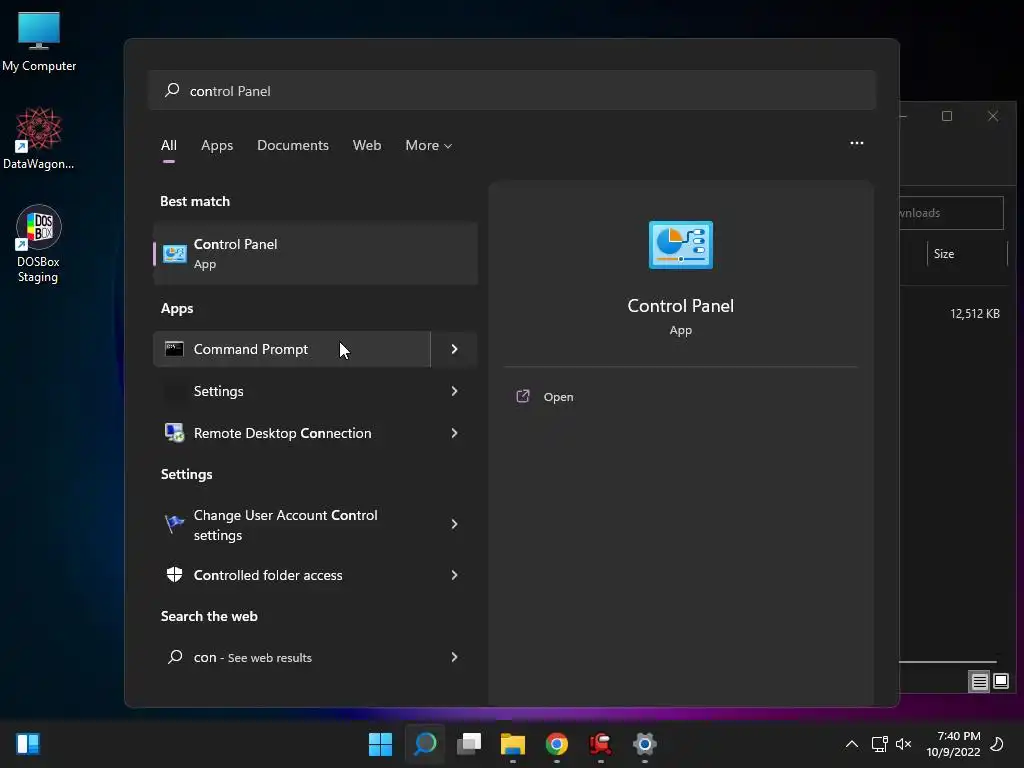
Task: Open Google Chrome from taskbar
Action: click(557, 744)
